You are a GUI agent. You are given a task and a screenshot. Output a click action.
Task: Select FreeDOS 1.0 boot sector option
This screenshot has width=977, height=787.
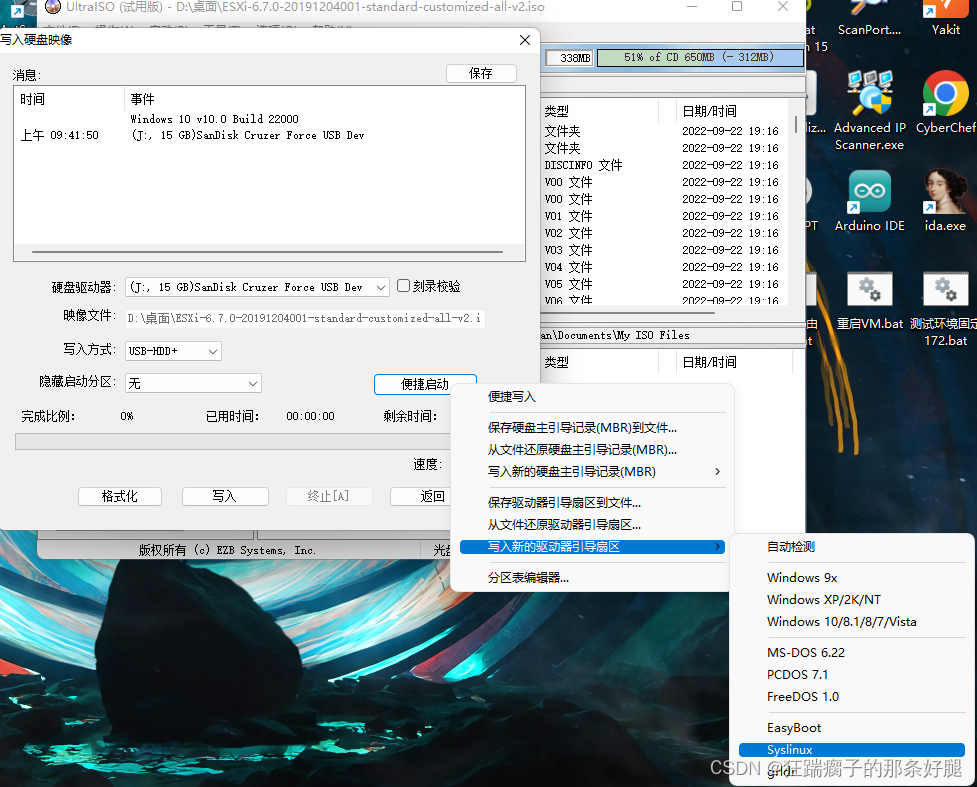803,697
